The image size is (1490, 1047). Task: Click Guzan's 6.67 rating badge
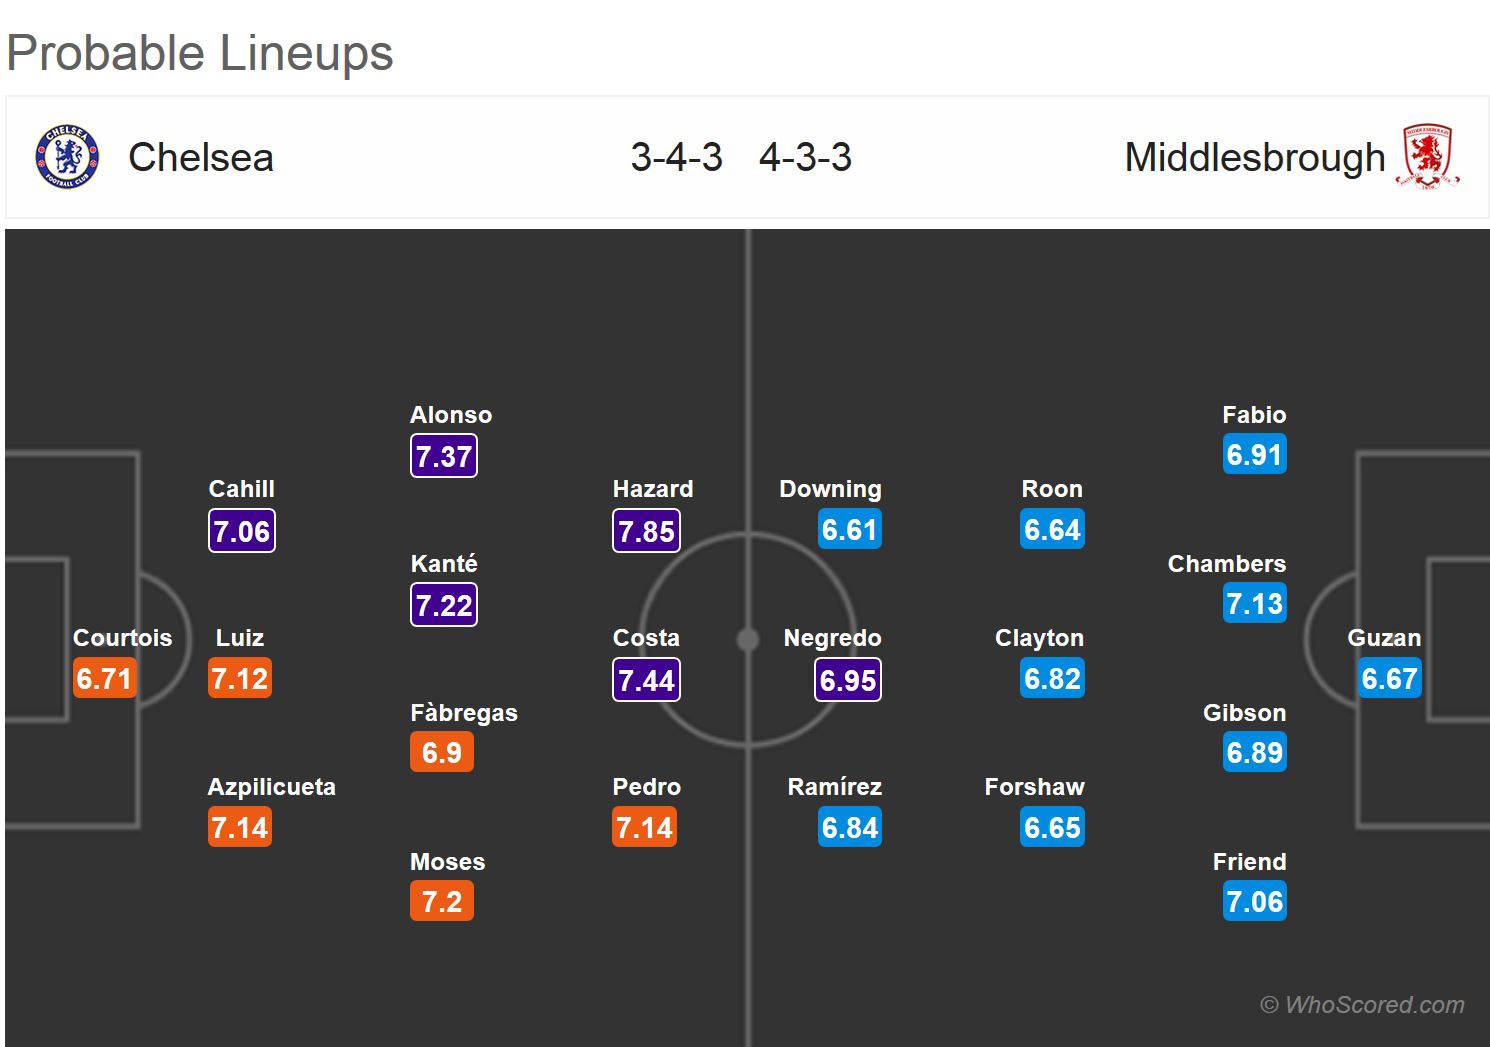click(x=1389, y=679)
